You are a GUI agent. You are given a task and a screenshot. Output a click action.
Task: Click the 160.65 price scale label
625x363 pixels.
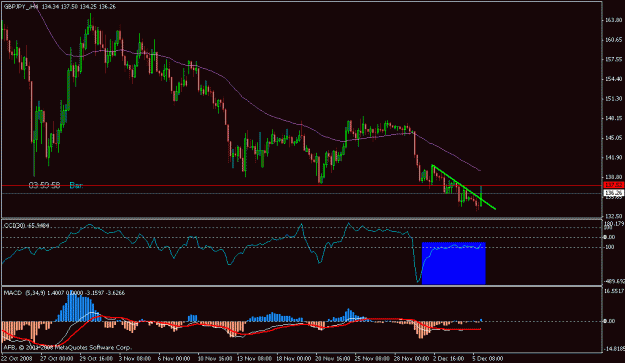tap(613, 39)
